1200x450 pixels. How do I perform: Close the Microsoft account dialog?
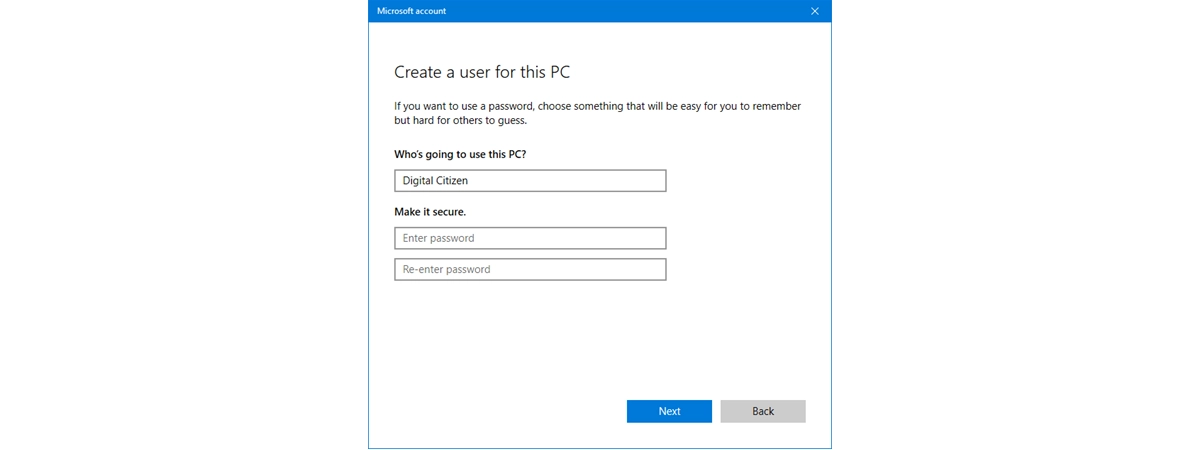coord(815,11)
